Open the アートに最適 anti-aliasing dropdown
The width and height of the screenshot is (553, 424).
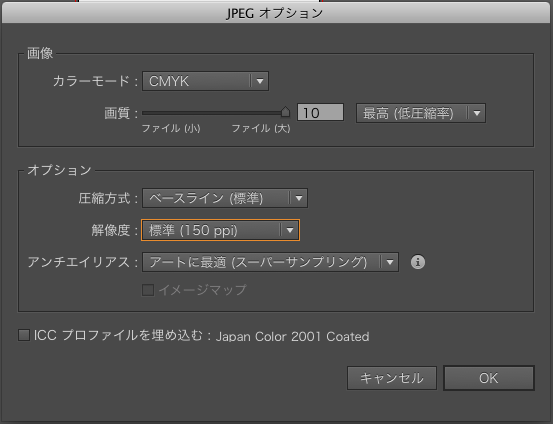point(270,262)
